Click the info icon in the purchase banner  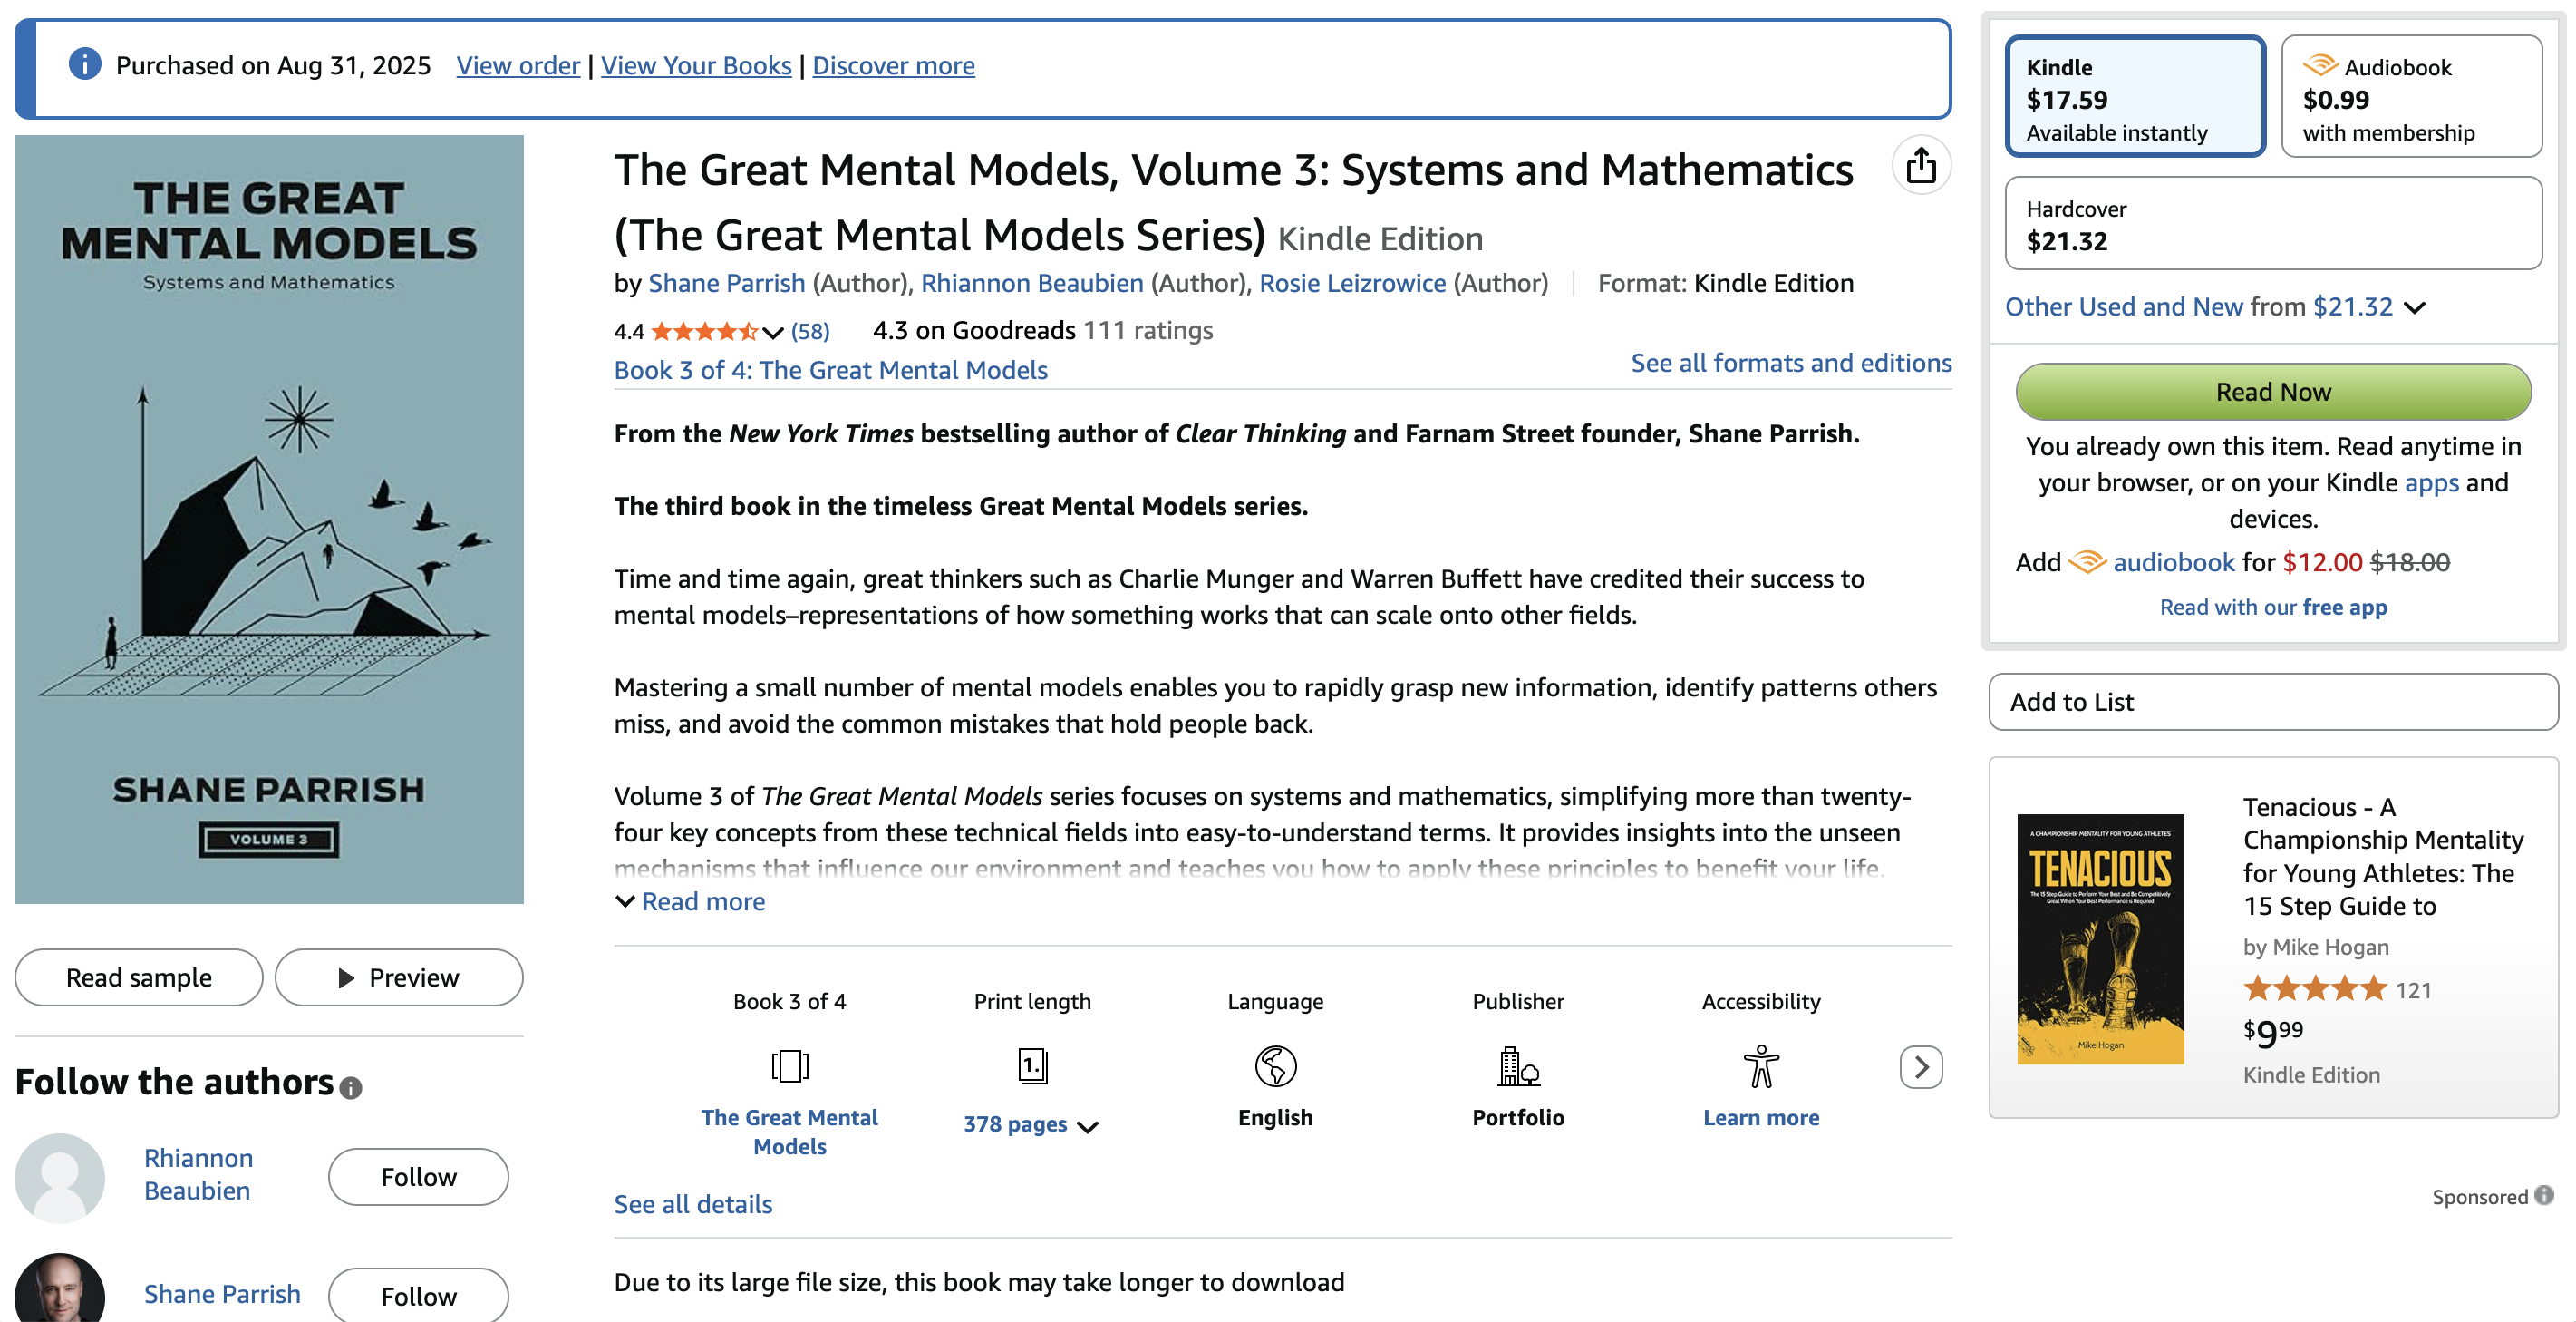click(x=85, y=64)
